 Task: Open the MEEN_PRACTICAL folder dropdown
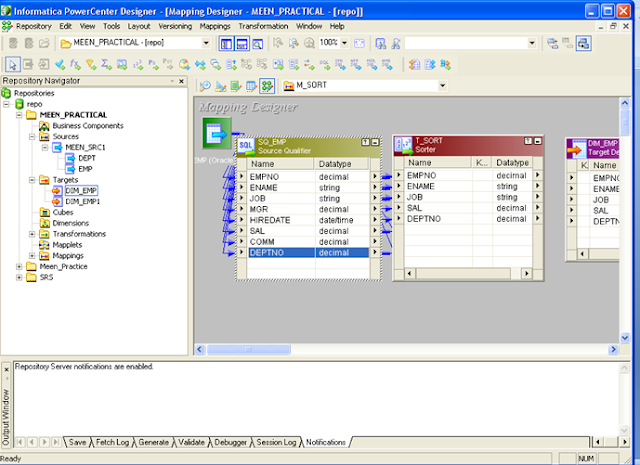tap(206, 42)
